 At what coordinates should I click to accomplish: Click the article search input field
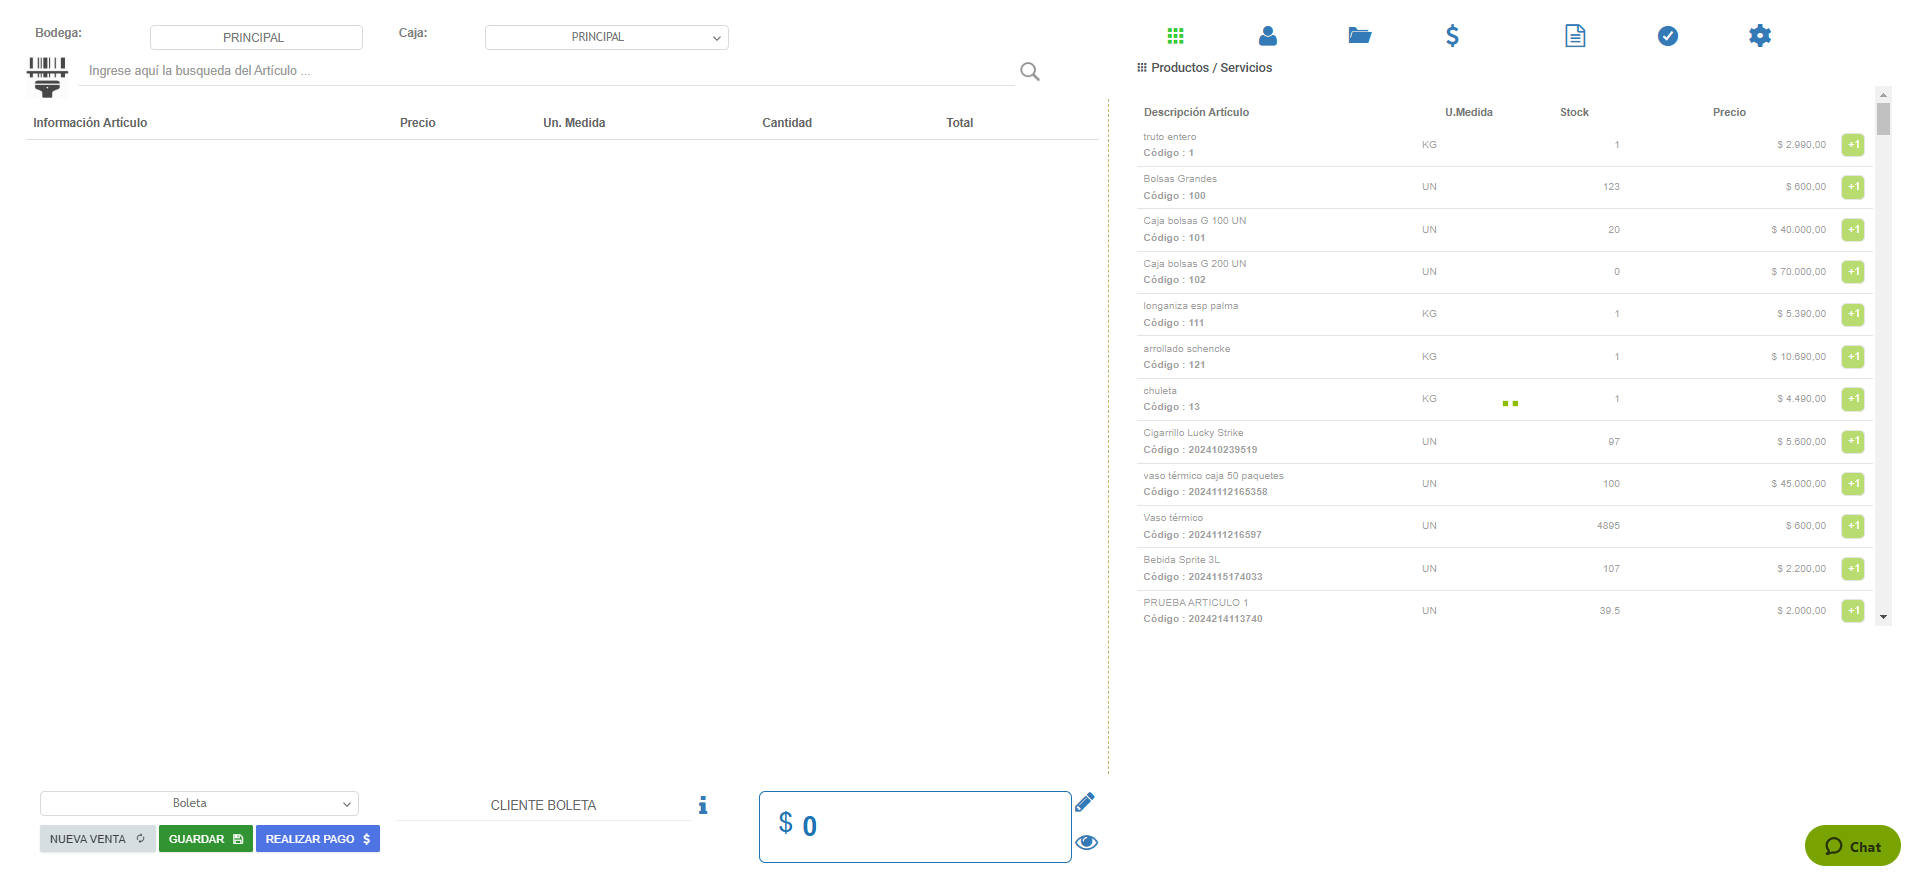(545, 71)
